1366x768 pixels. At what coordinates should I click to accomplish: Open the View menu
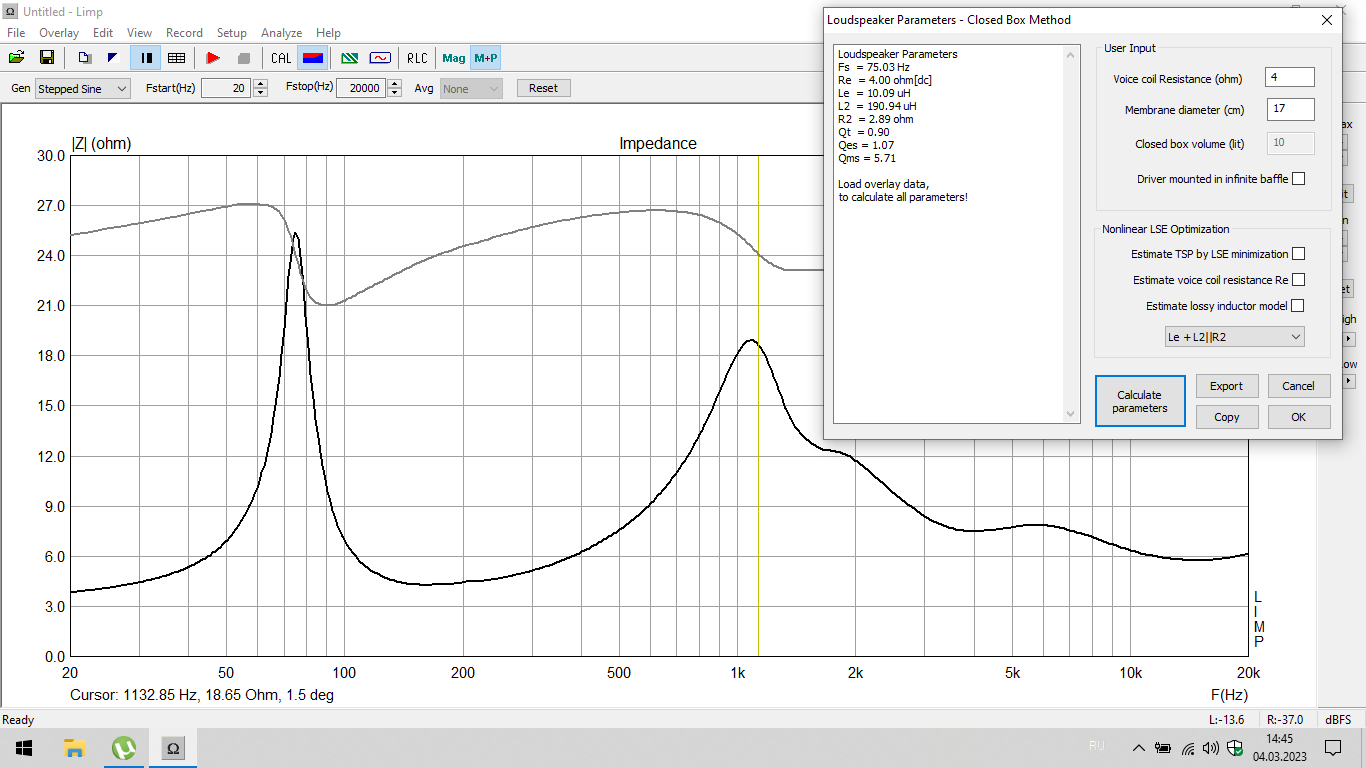click(140, 33)
